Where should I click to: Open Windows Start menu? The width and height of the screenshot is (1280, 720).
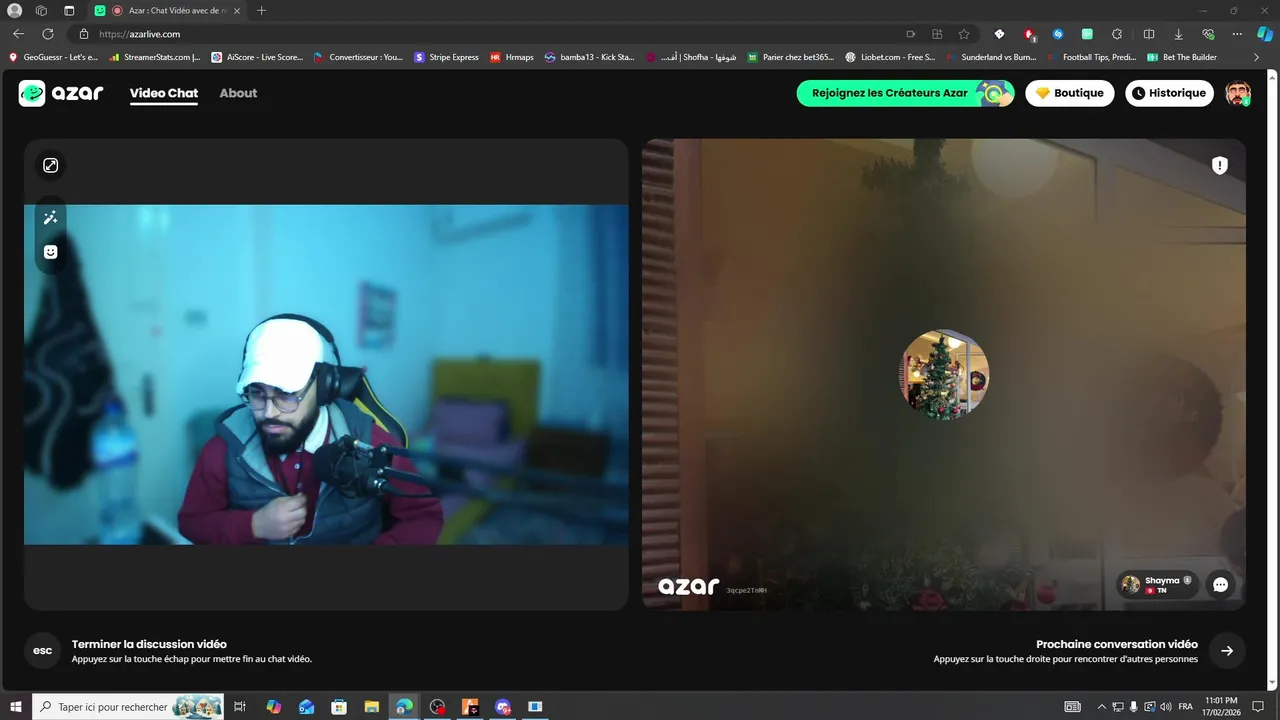tap(16, 707)
